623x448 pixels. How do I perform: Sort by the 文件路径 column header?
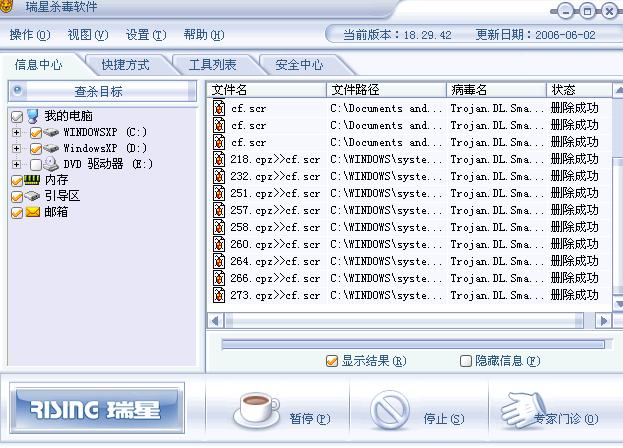(387, 90)
